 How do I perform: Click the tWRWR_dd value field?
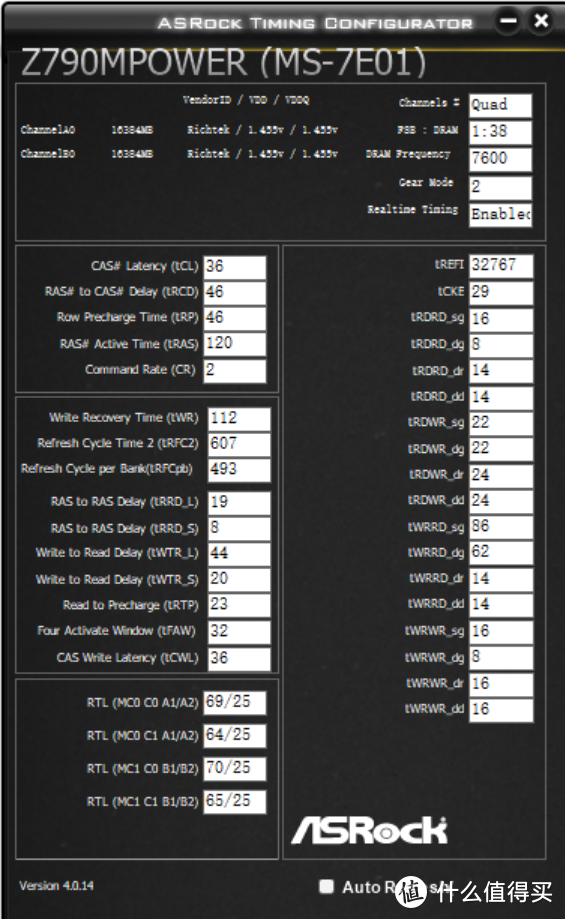[x=501, y=710]
